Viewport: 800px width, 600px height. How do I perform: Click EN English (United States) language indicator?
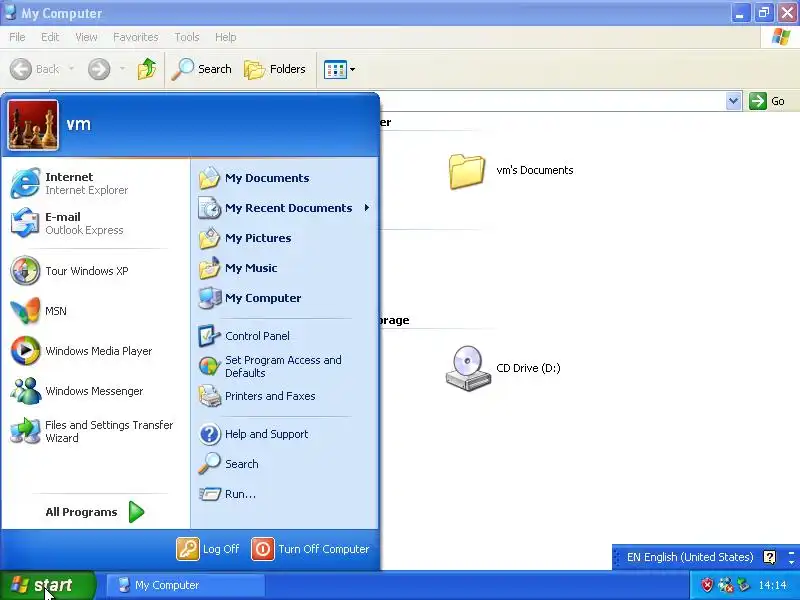689,557
